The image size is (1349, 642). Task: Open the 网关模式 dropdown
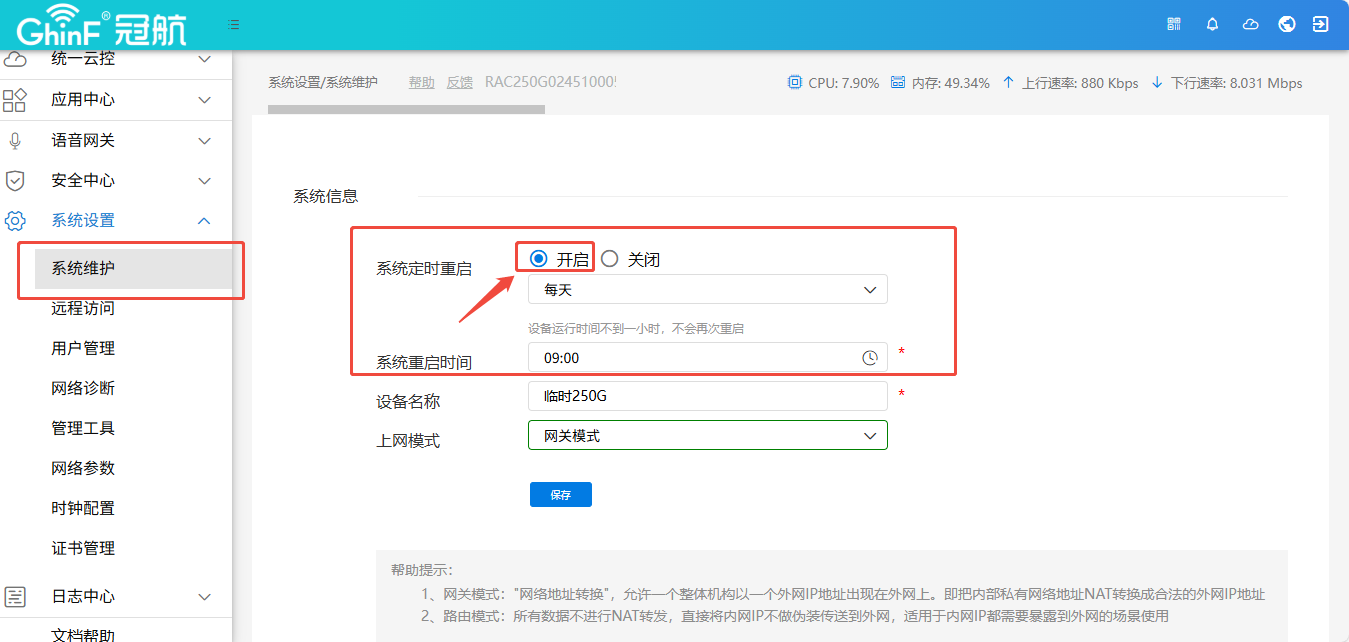tap(707, 436)
